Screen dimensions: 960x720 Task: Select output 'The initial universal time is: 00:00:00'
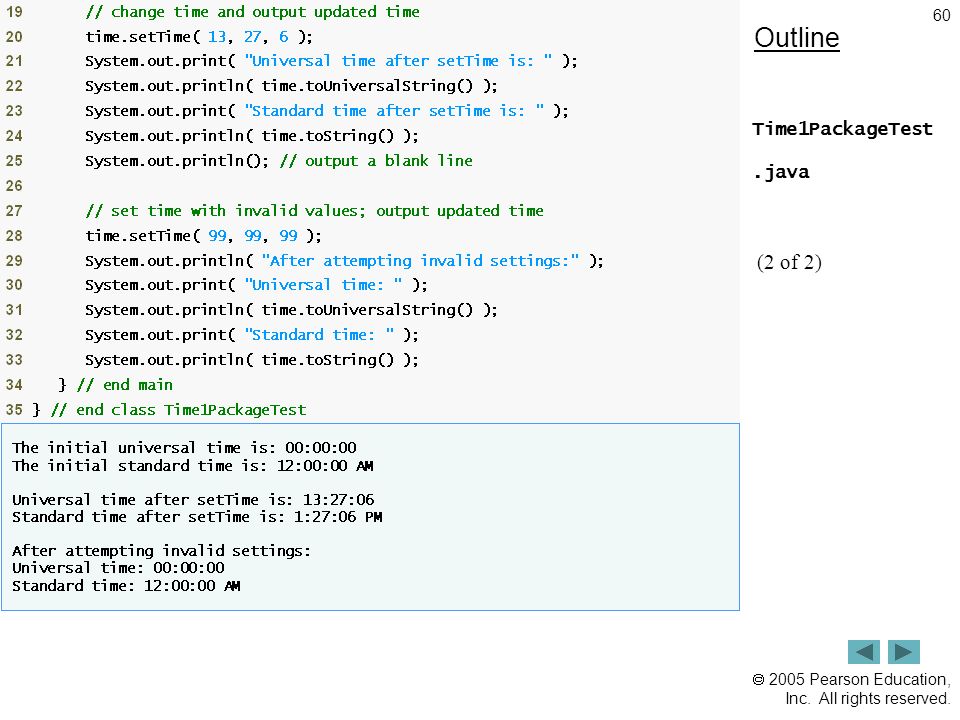pos(184,448)
